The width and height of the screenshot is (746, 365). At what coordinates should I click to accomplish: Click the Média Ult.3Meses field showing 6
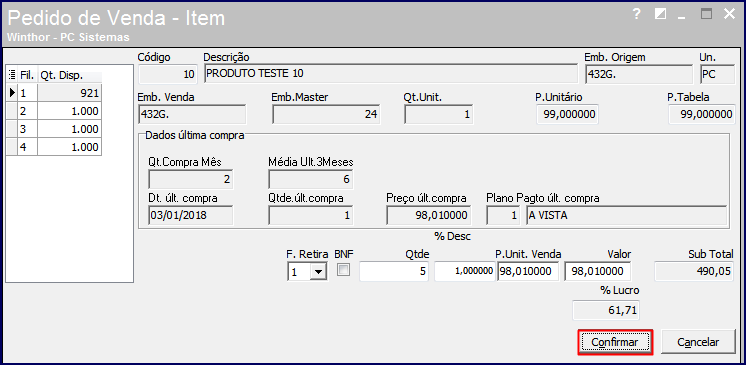(x=311, y=179)
